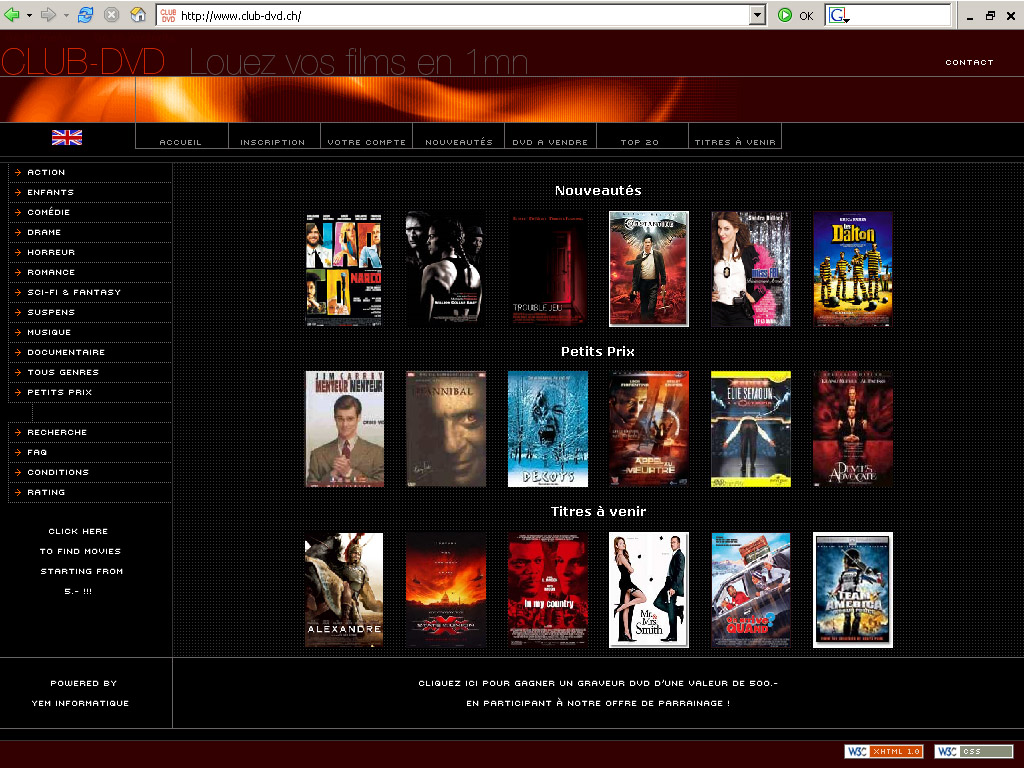Select DRAME in the sidebar
The height and width of the screenshot is (768, 1024).
click(90, 232)
